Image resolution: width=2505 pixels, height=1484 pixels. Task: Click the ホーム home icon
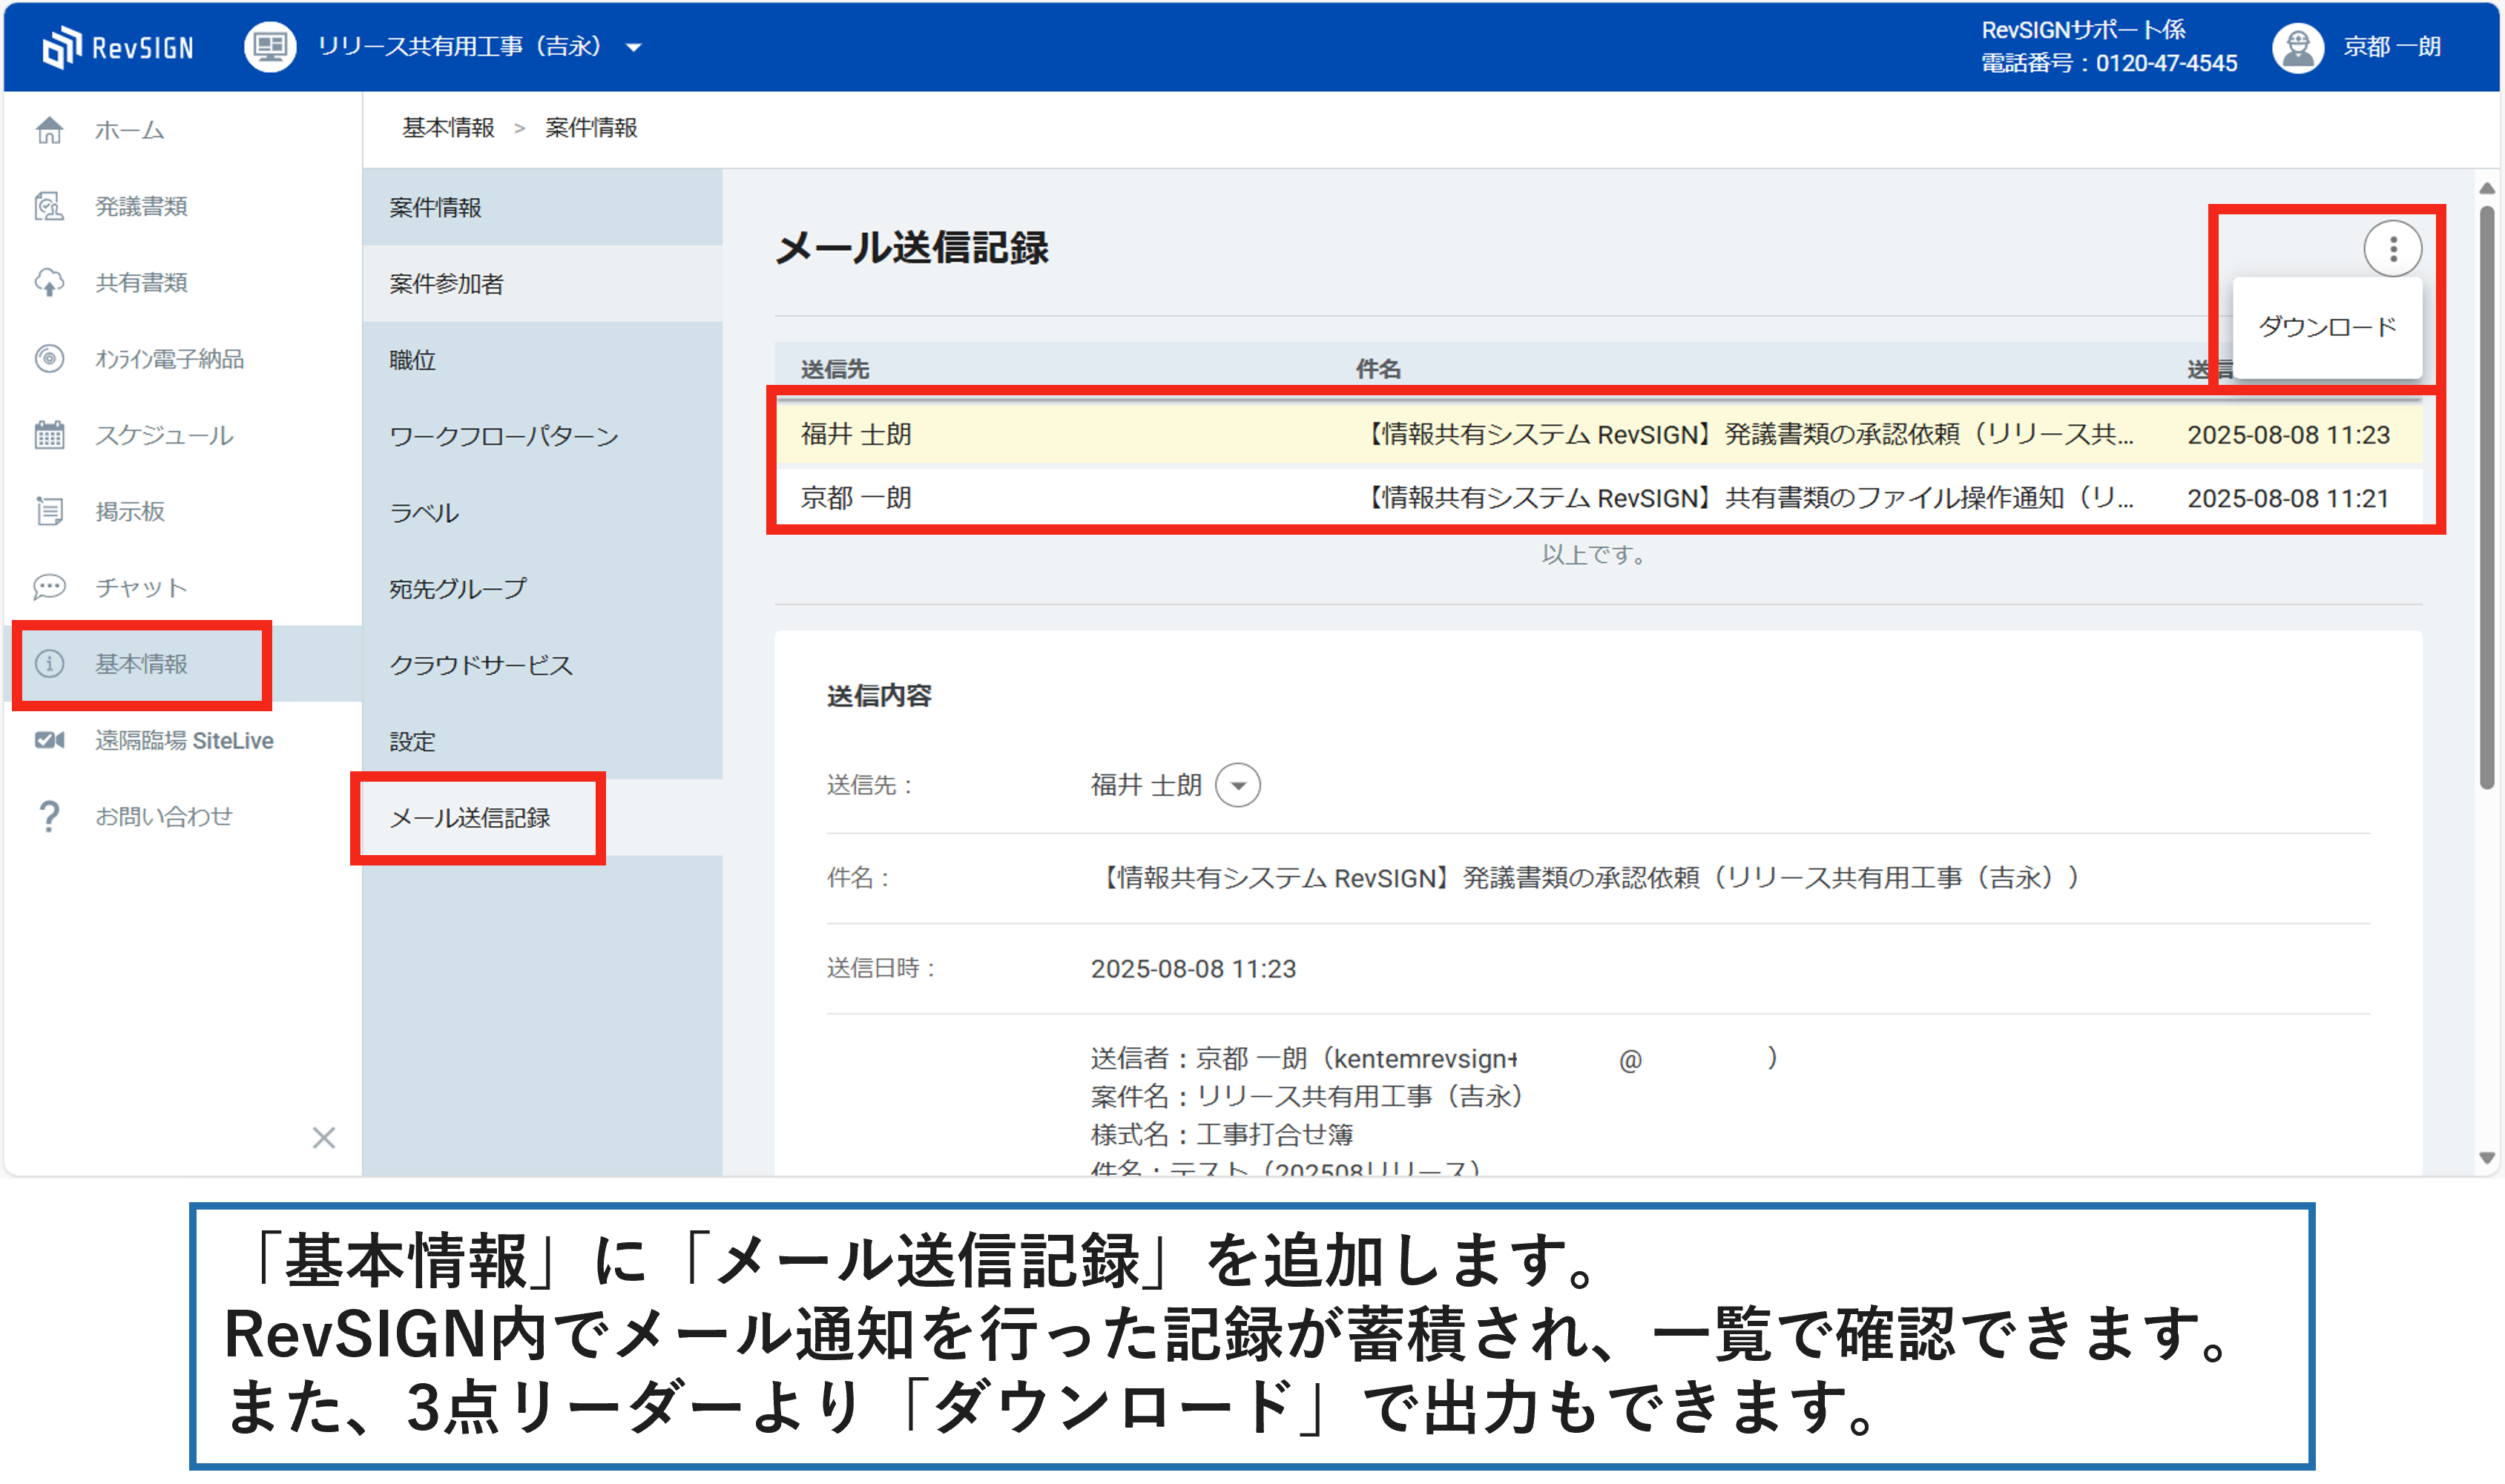coord(49,130)
